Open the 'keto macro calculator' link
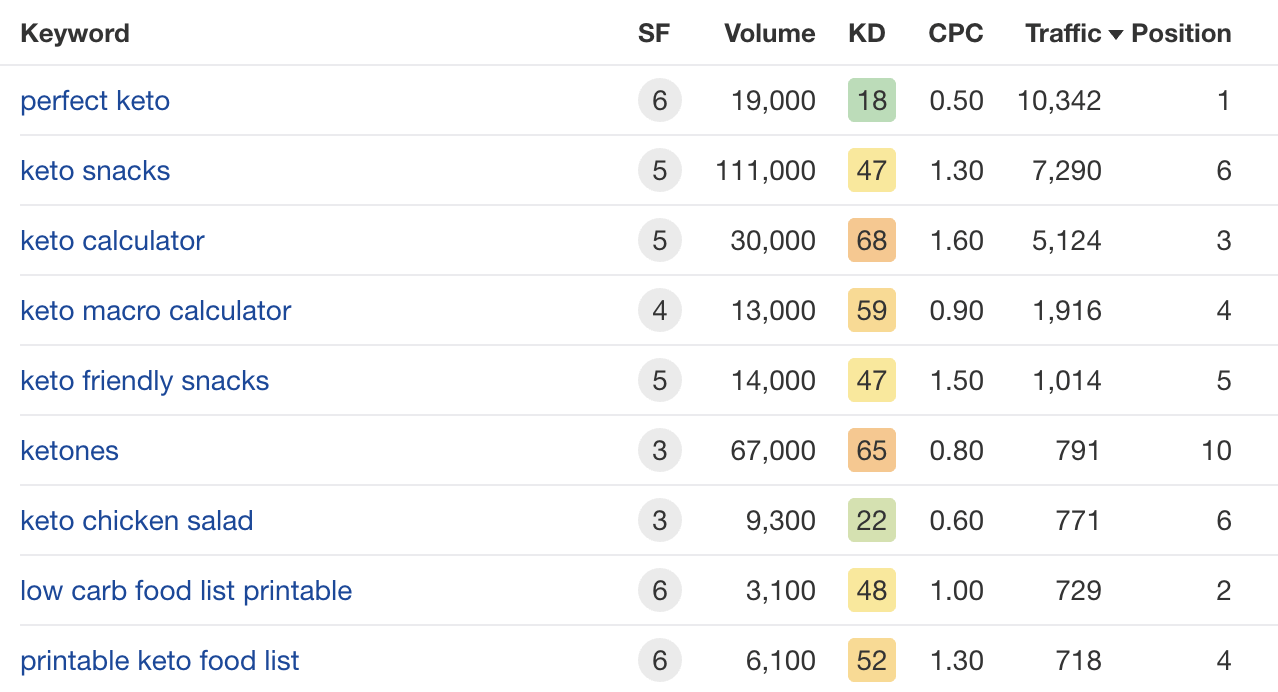The image size is (1278, 692). click(x=155, y=311)
